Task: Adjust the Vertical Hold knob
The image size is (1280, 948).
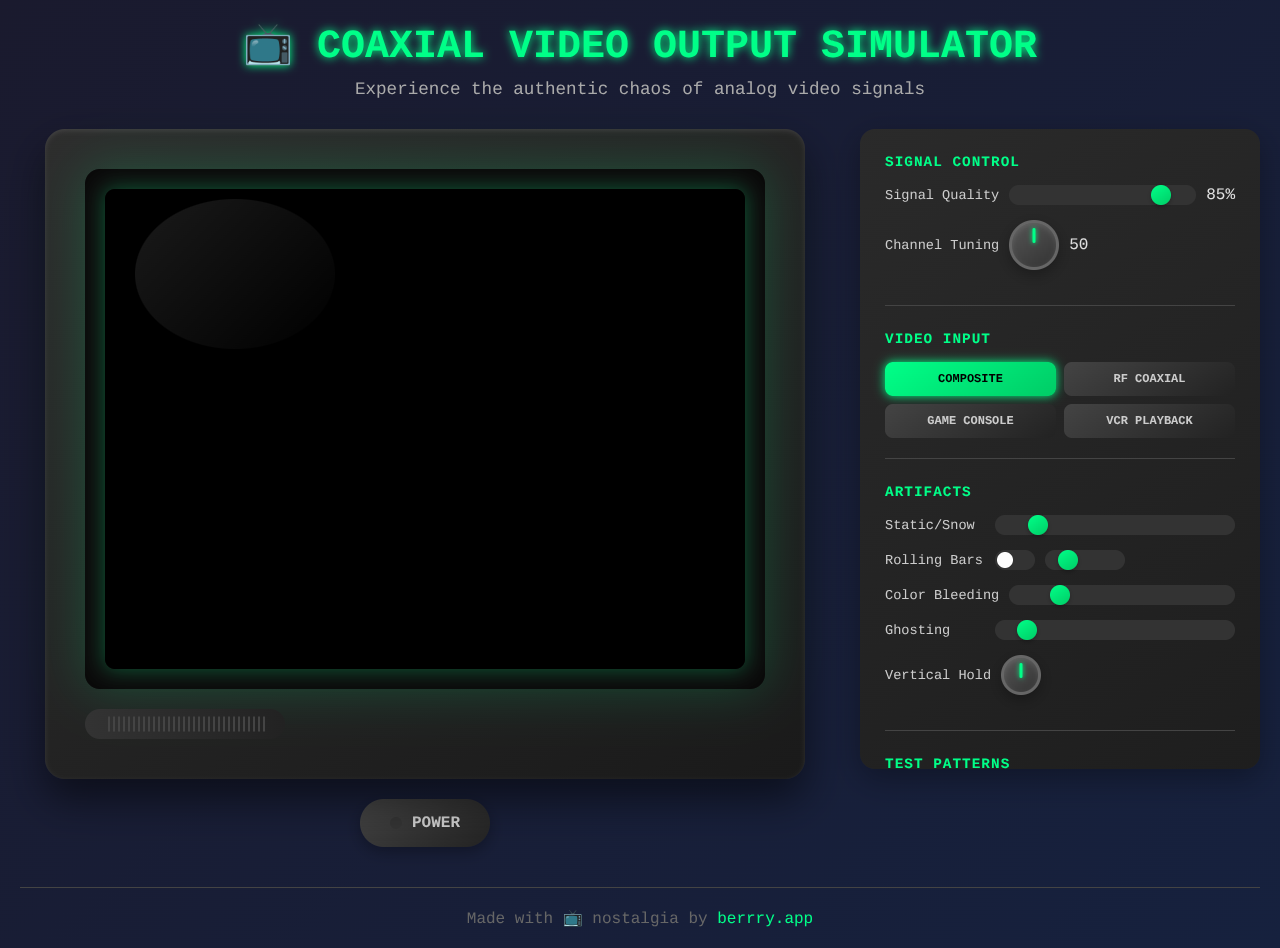Action: 1020,674
